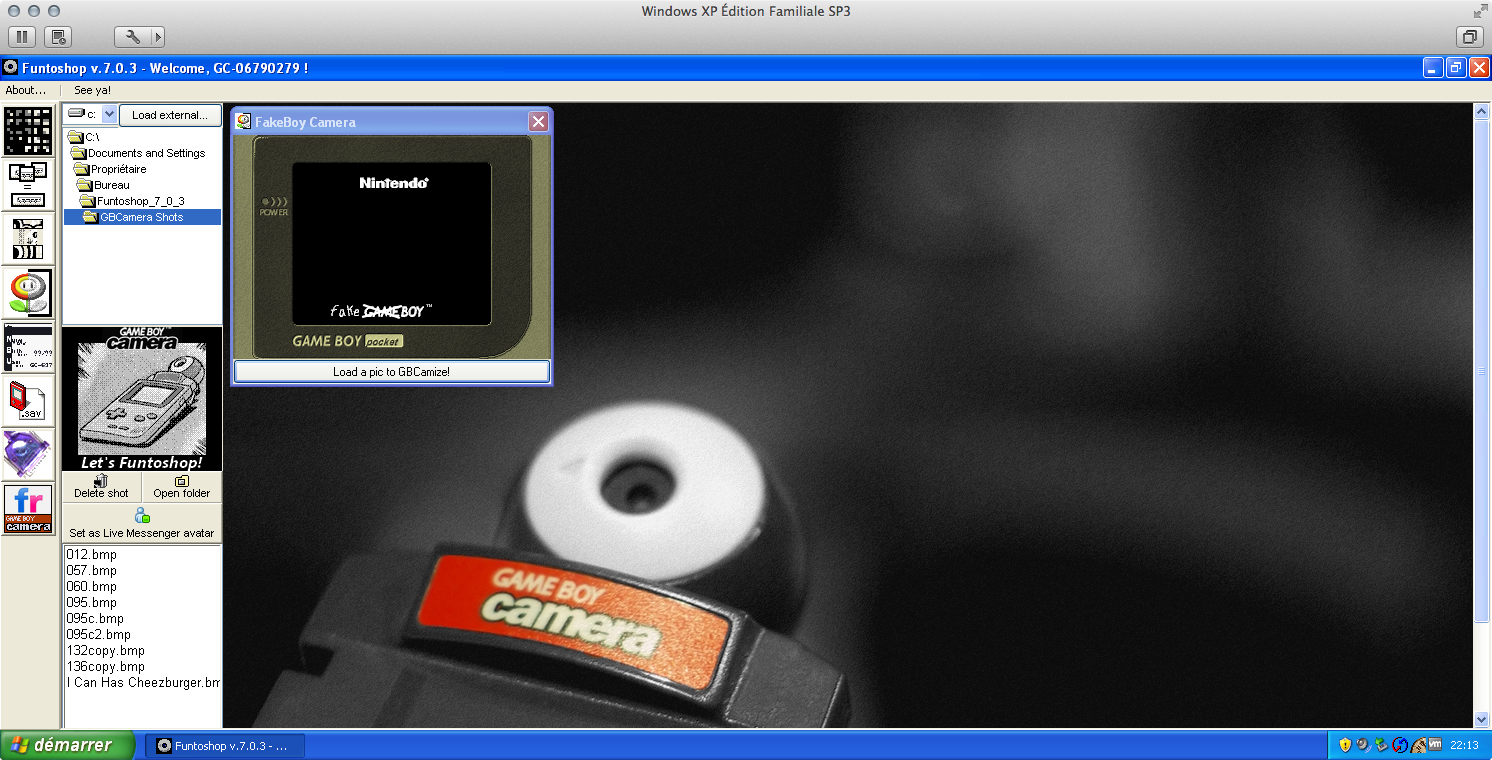Viewport: 1492px width, 760px height.
Task: Pause the virtual machine from the toolbar
Action: [x=22, y=37]
